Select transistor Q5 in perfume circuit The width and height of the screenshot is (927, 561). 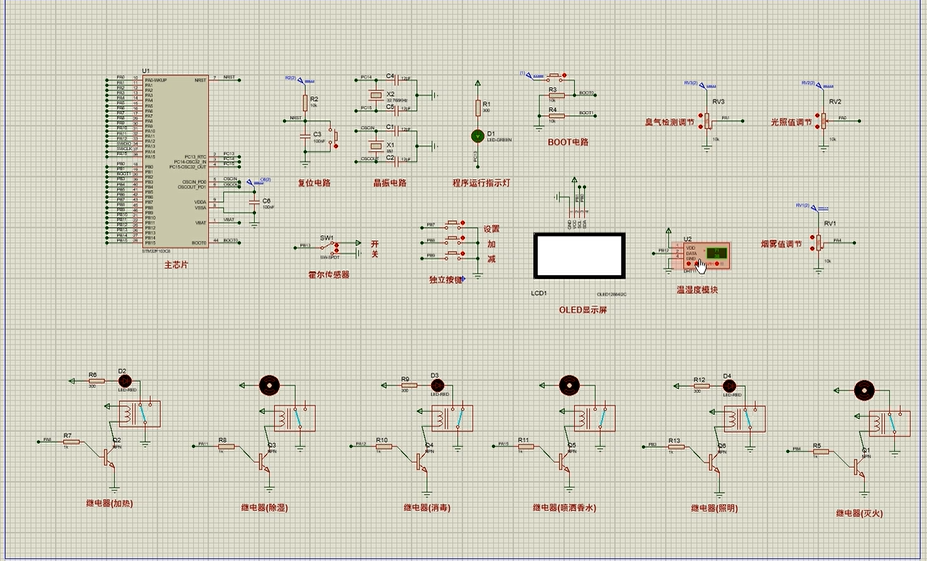click(563, 462)
